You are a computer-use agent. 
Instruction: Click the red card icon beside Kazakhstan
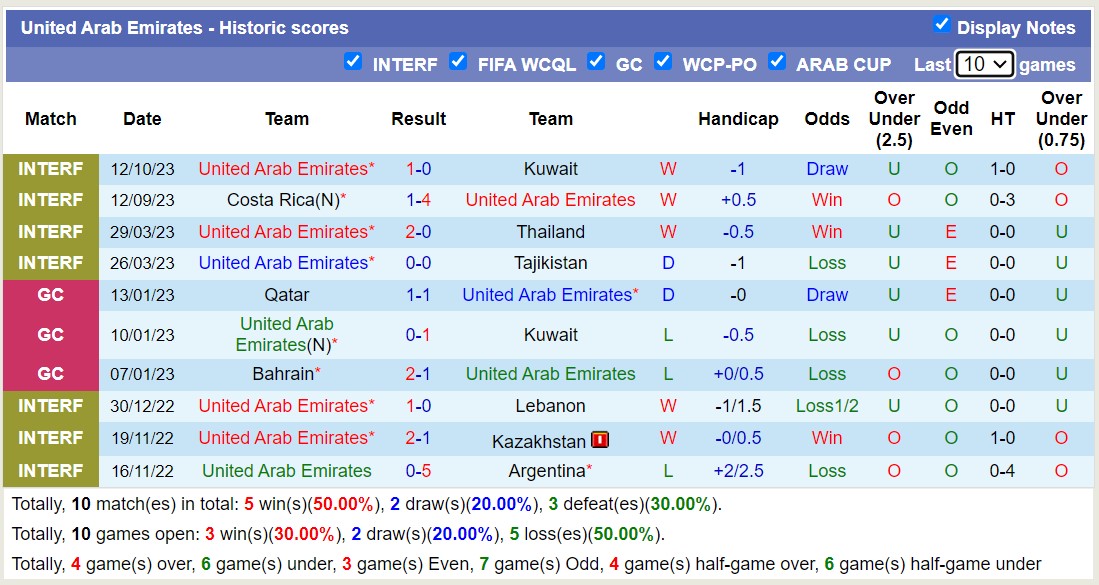point(600,440)
